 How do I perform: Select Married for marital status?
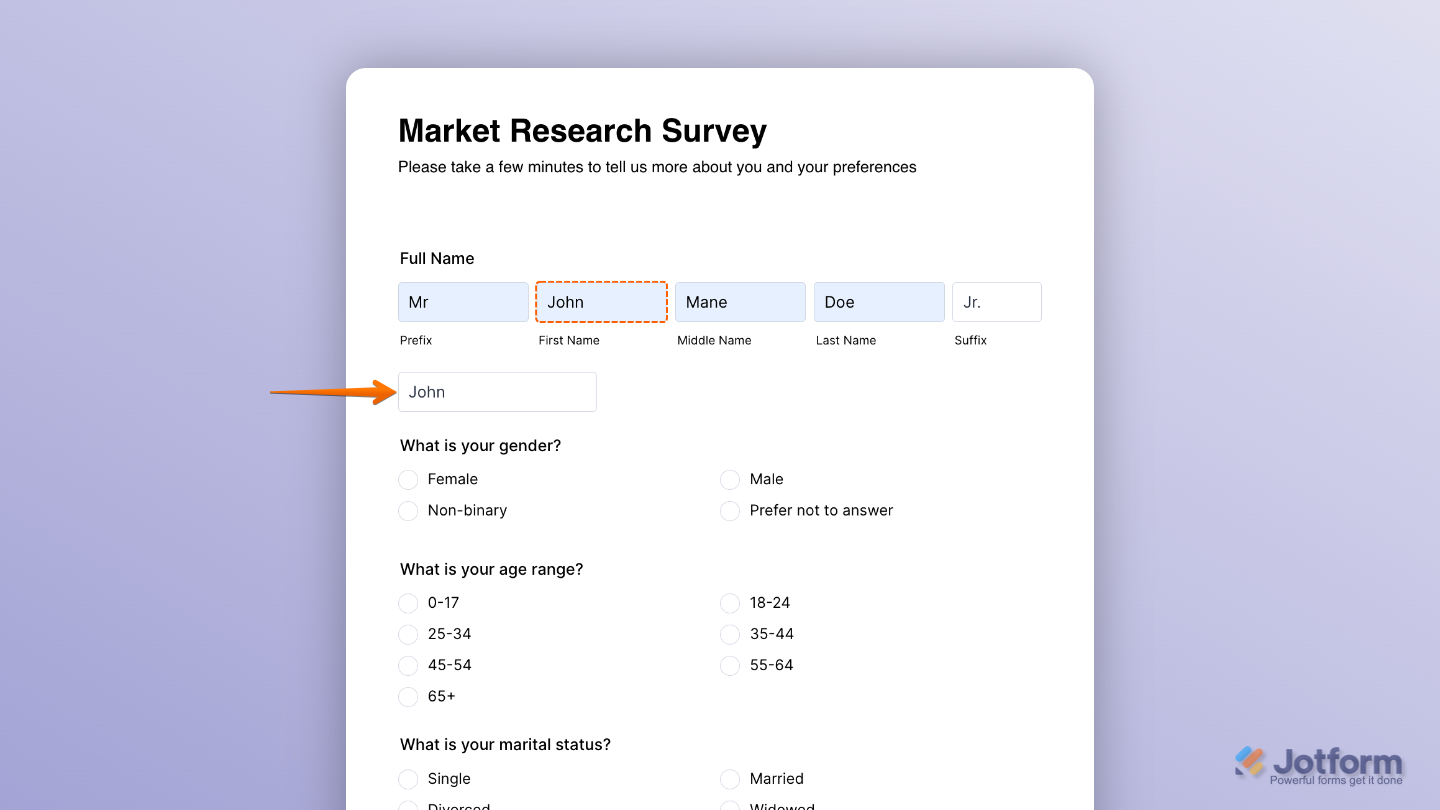tap(729, 779)
